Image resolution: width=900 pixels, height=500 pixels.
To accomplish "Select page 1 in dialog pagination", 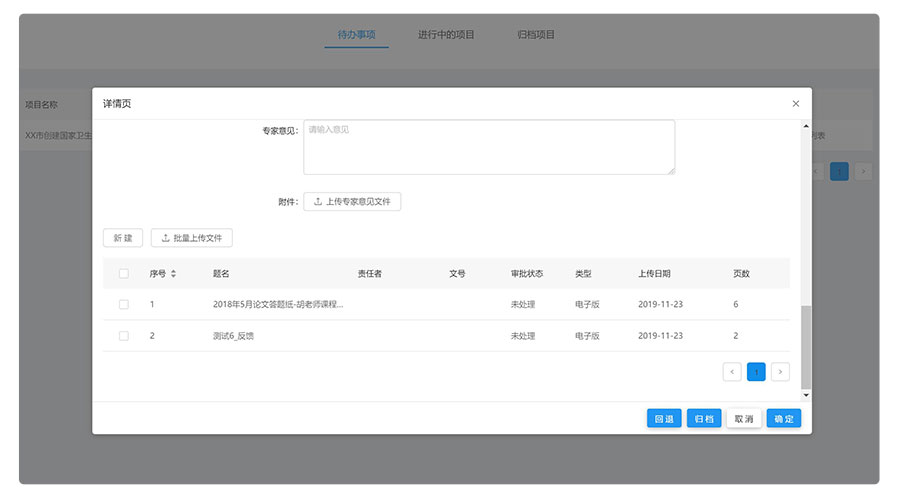I will point(756,372).
